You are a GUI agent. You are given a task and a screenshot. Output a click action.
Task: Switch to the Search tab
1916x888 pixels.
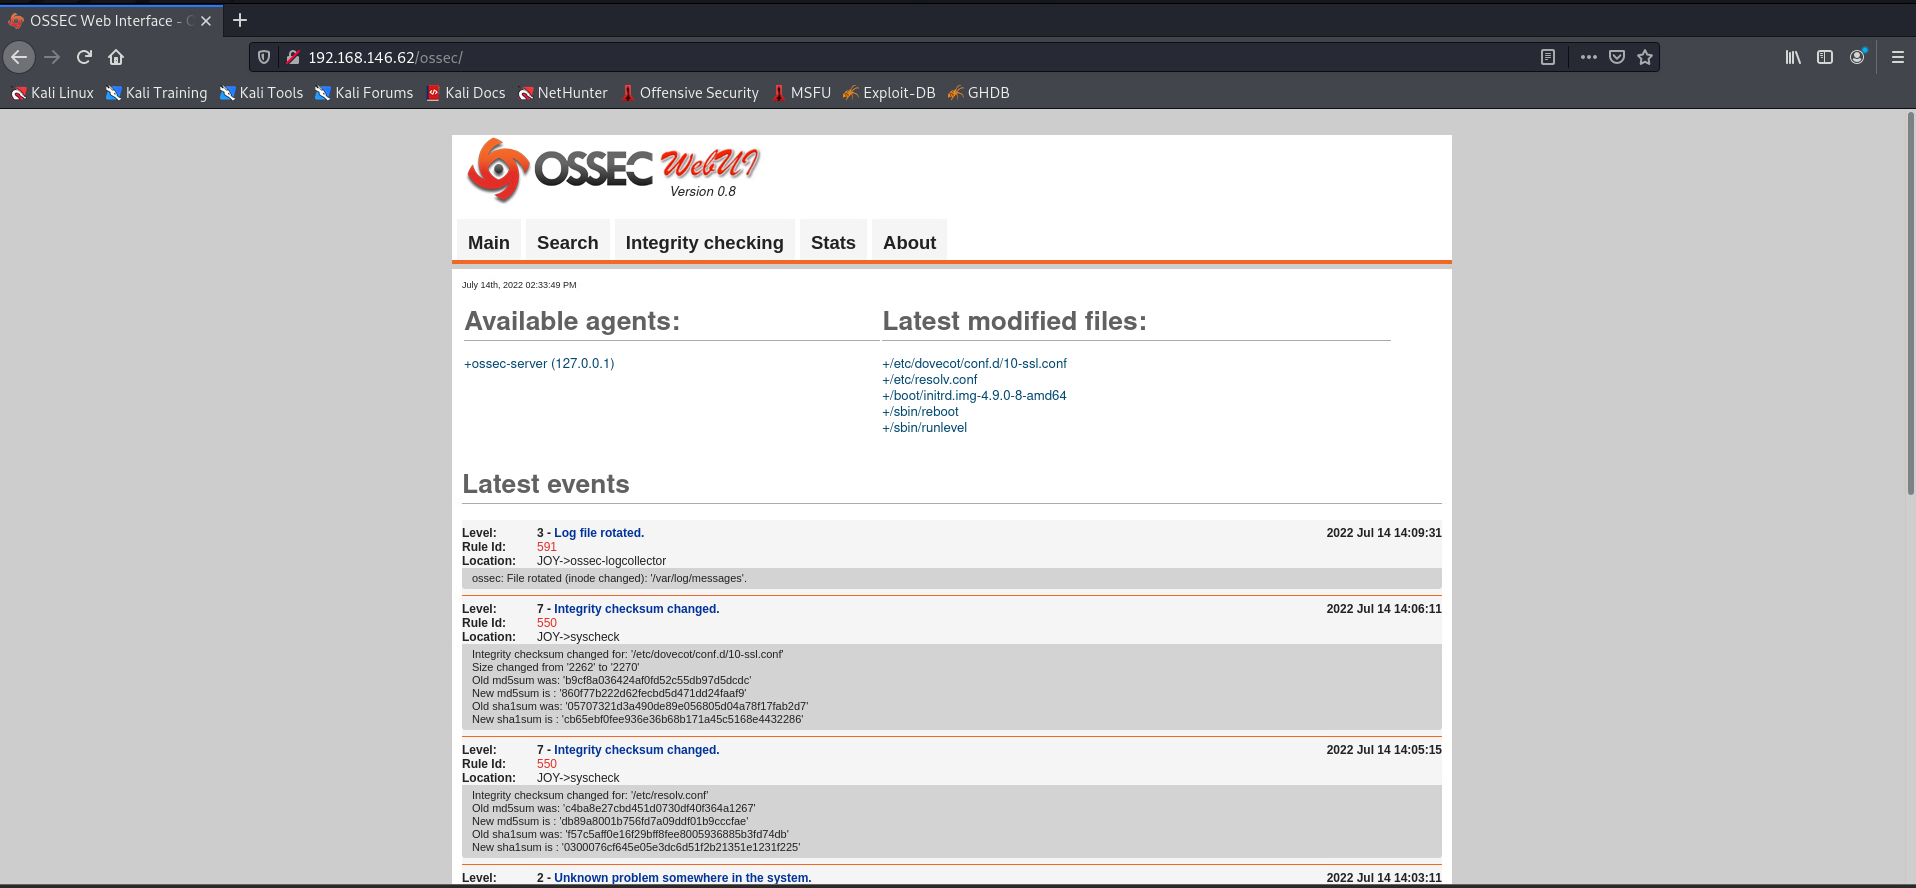click(568, 242)
